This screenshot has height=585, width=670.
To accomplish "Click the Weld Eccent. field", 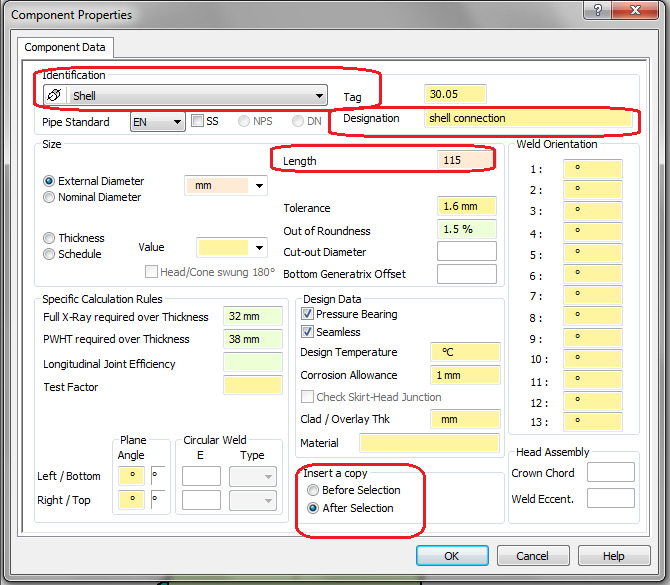I will pyautogui.click(x=611, y=498).
